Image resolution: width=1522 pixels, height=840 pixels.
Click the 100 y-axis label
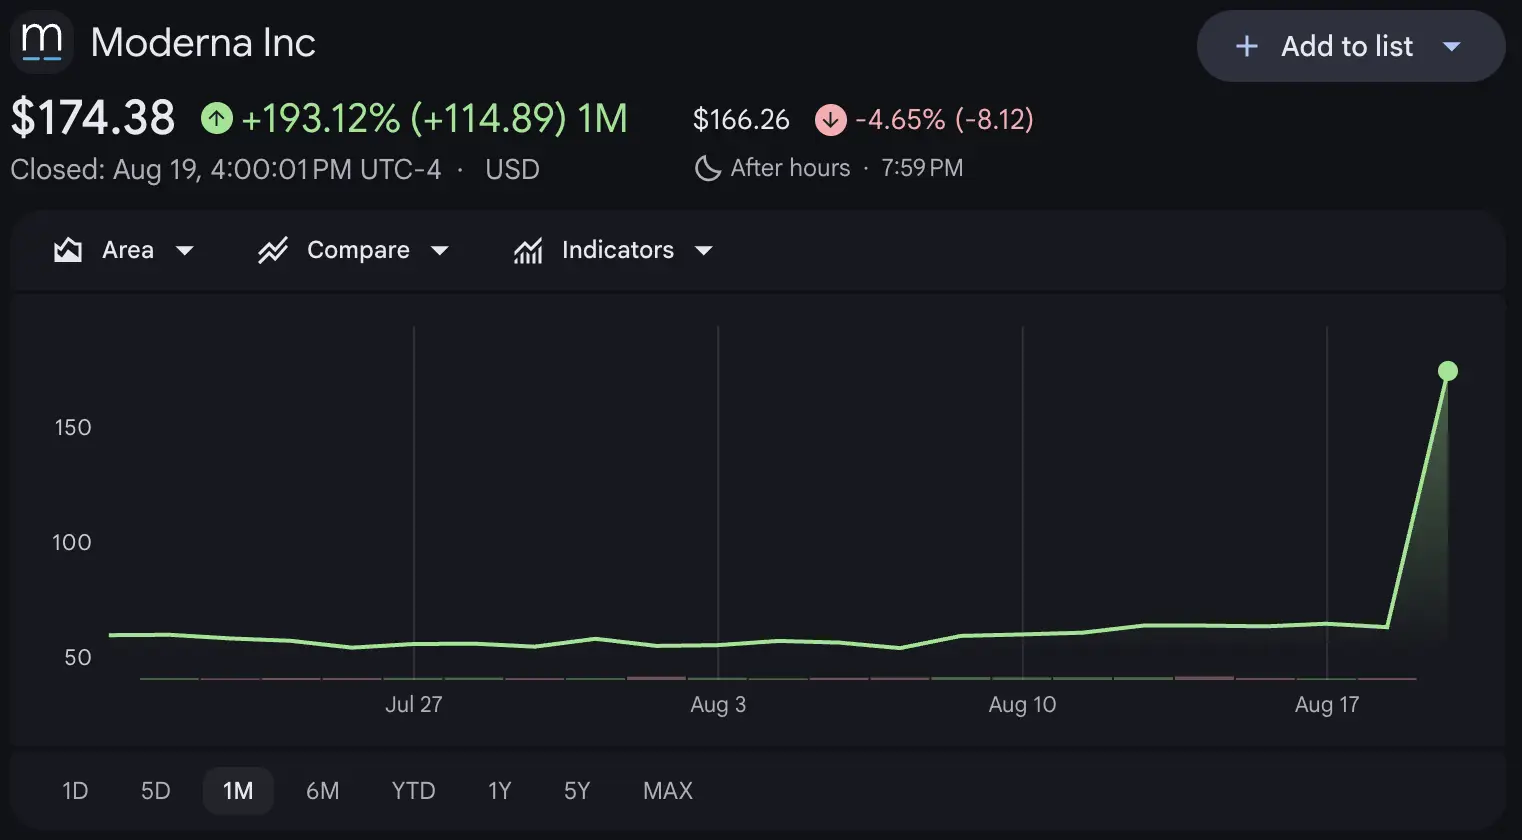(x=72, y=542)
